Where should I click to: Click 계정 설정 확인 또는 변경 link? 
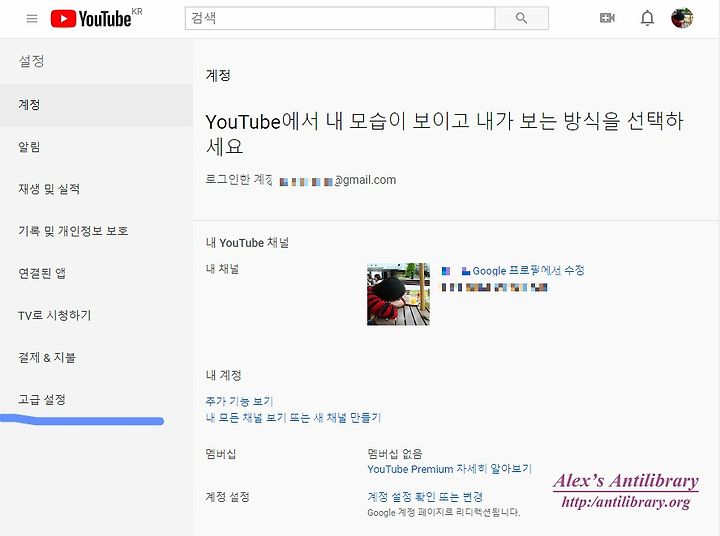click(425, 497)
